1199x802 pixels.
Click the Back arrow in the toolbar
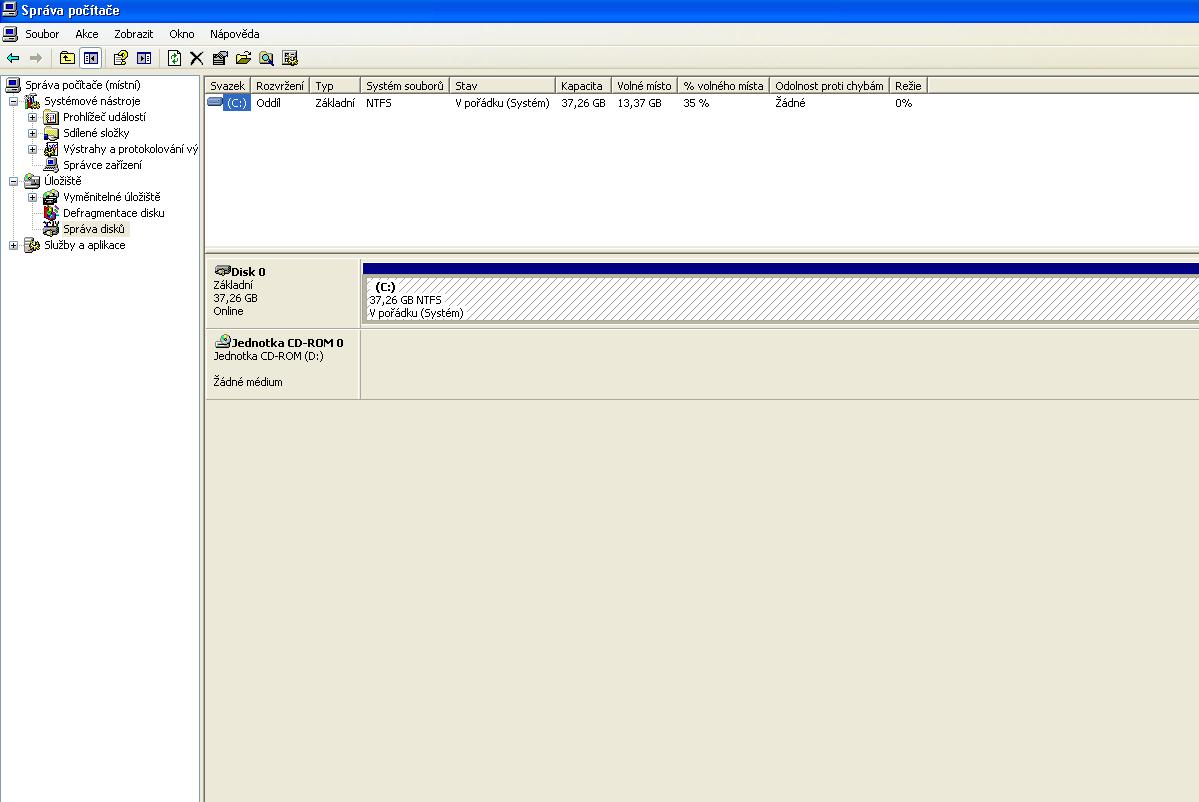[13, 58]
